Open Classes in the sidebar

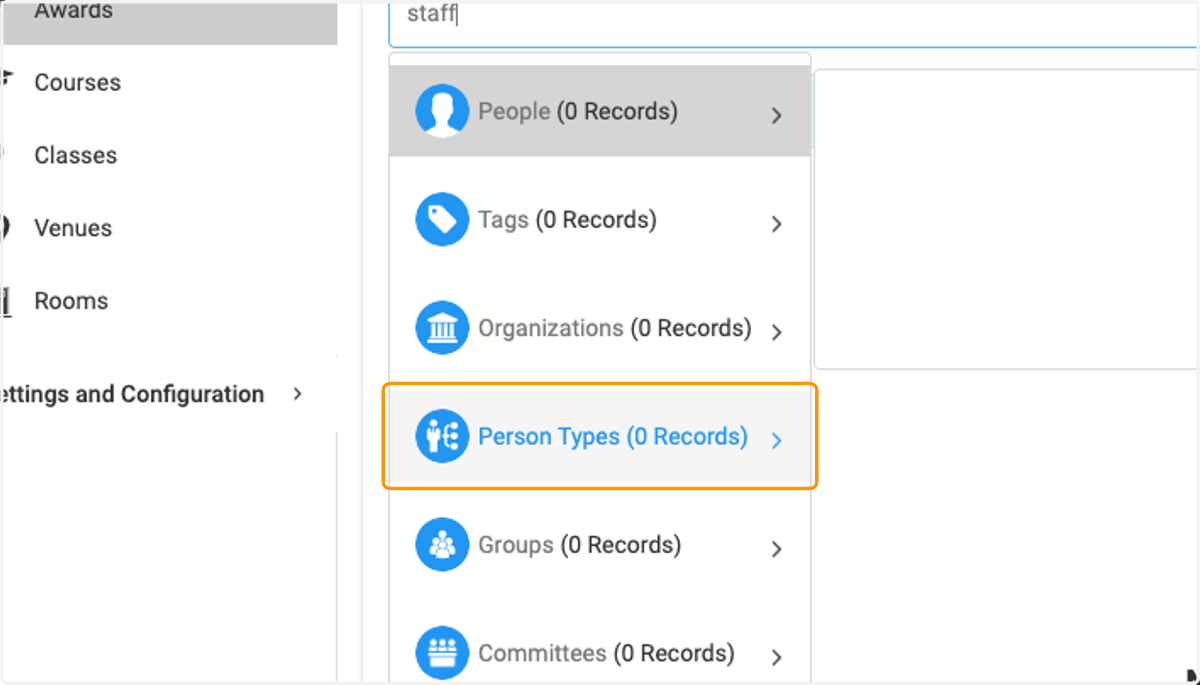point(75,155)
